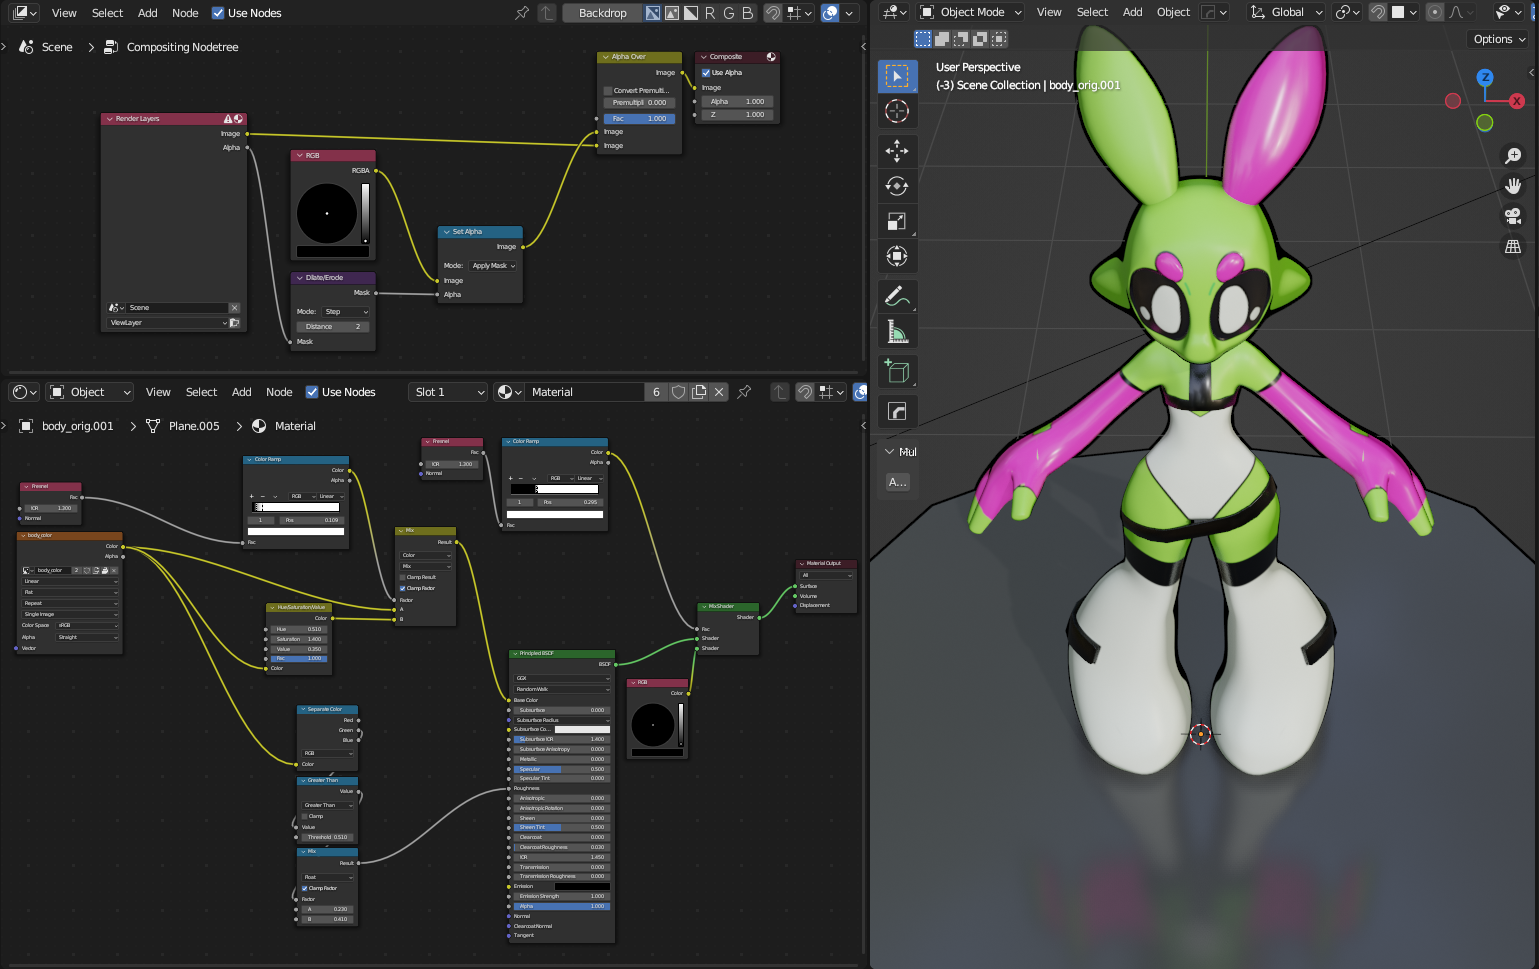Open the Add menu in the 3D viewport
Screen dimensions: 1539x969
pos(1132,12)
